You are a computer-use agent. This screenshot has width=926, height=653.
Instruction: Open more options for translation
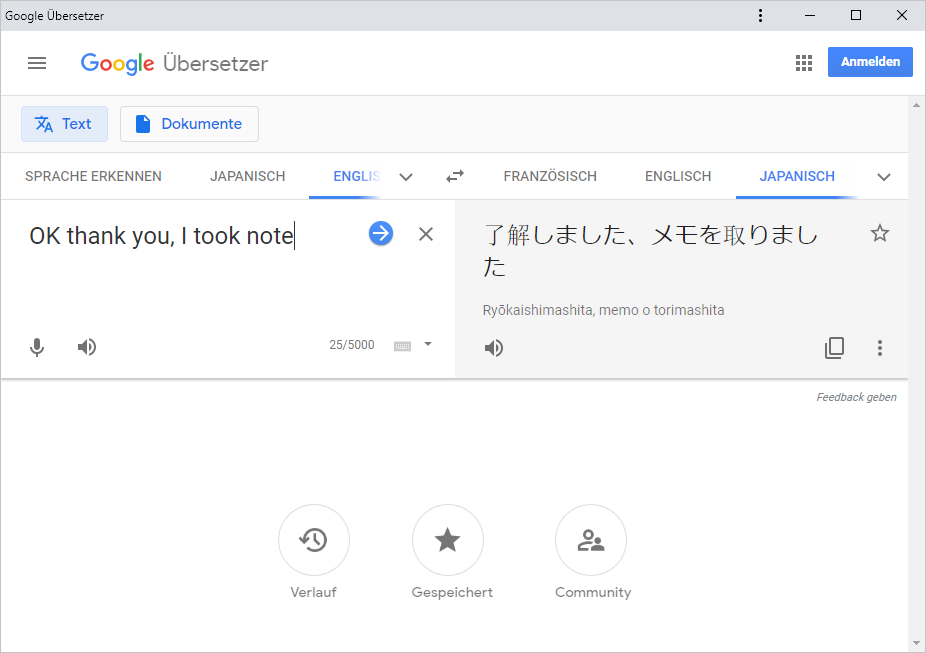click(880, 348)
